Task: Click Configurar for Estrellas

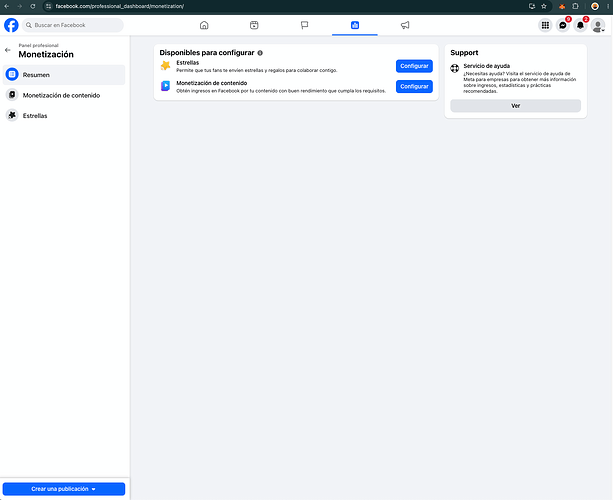Action: (x=414, y=66)
